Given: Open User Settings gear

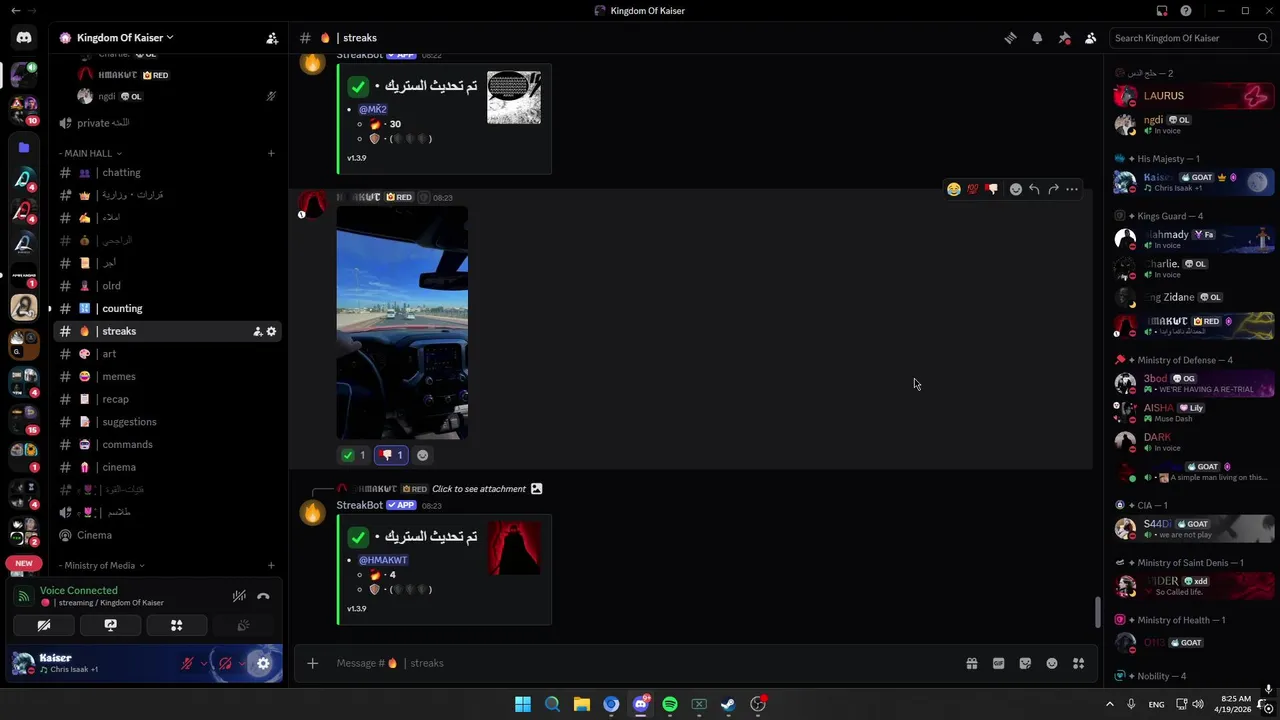Looking at the screenshot, I should pyautogui.click(x=263, y=663).
